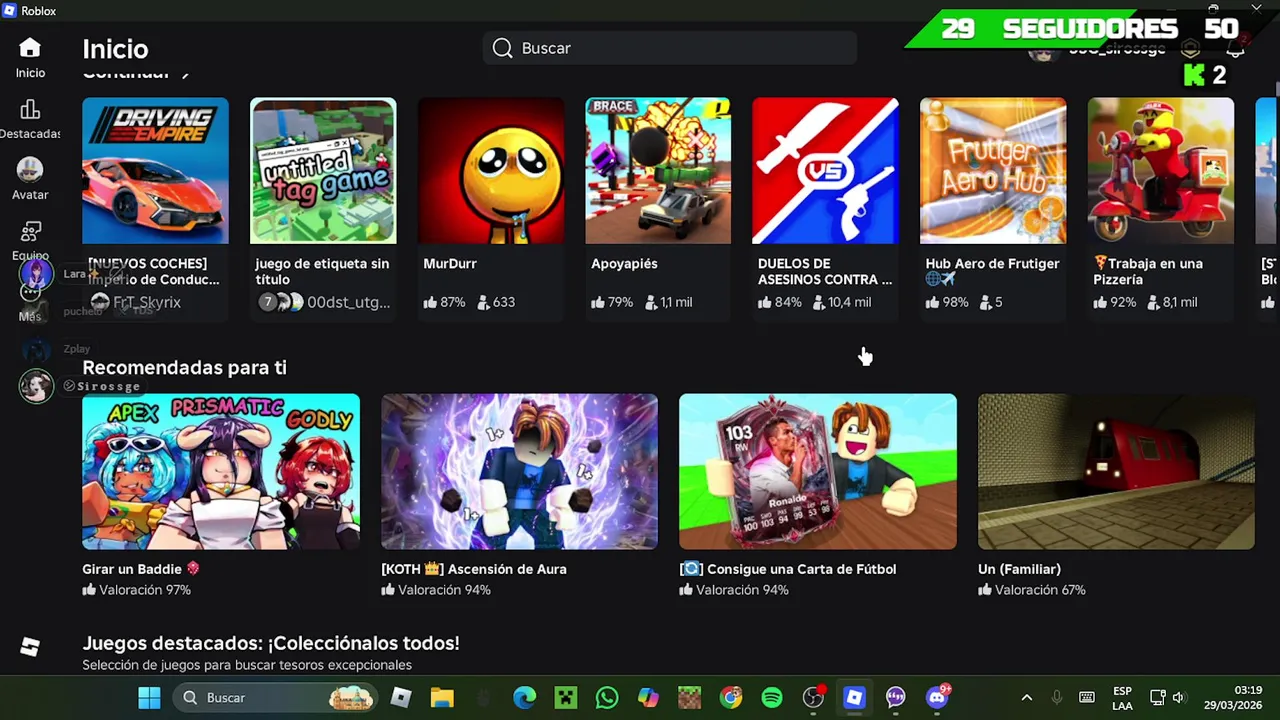Switch to Roblox app in taskbar
Screen dimensions: 1280x720
point(855,698)
